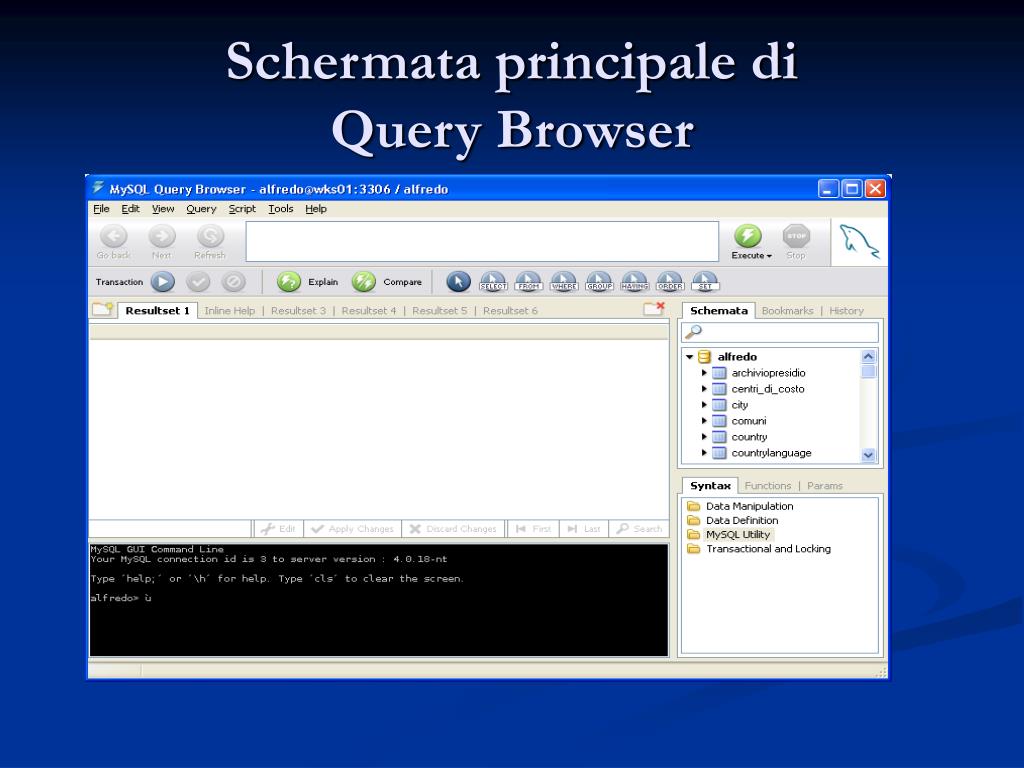Image resolution: width=1024 pixels, height=768 pixels.
Task: Click the Stop sign icon
Action: (796, 236)
